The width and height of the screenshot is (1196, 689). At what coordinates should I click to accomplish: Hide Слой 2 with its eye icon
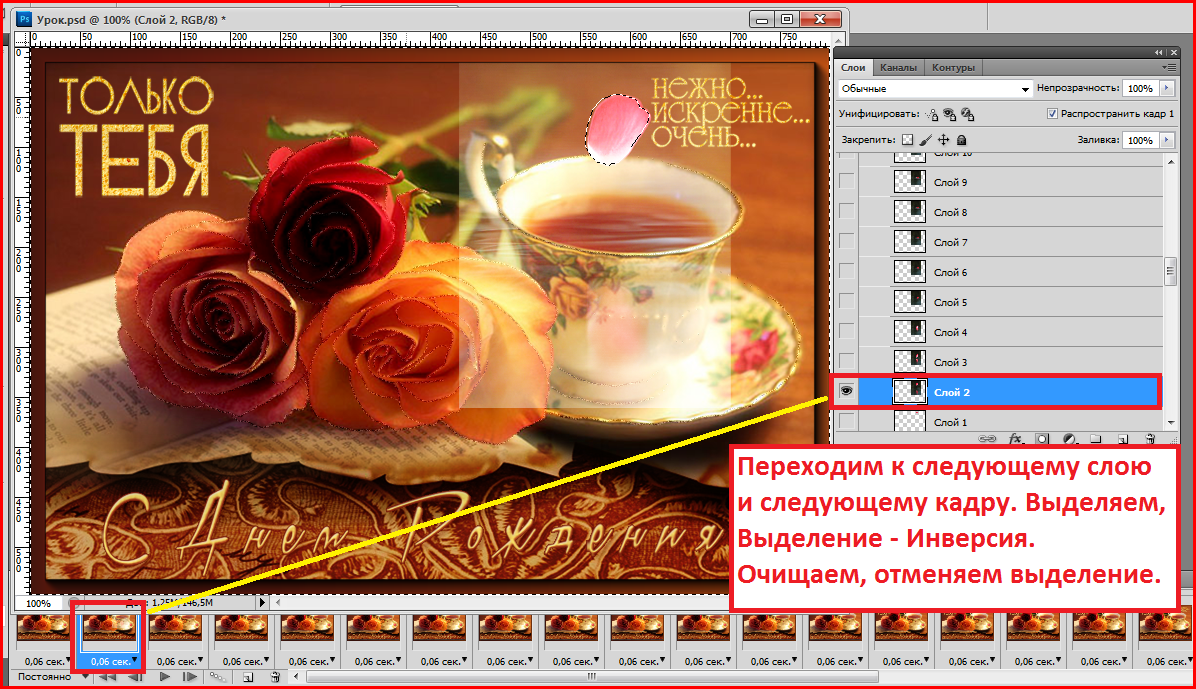(x=847, y=391)
